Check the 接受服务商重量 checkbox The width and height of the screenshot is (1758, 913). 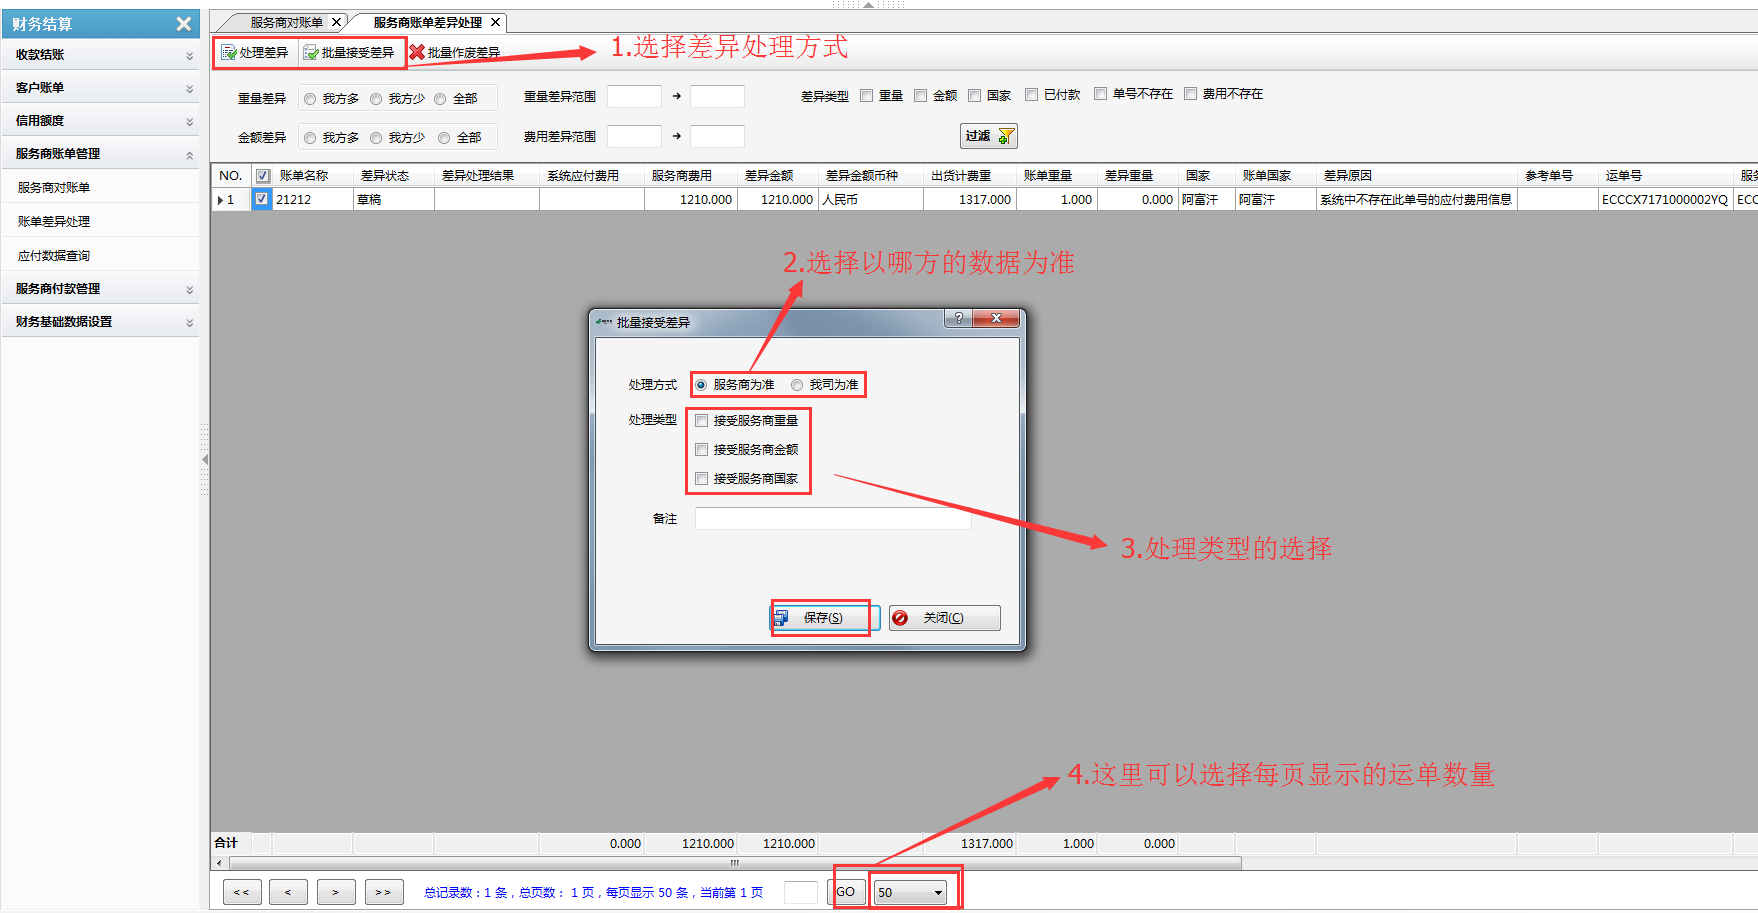(702, 421)
